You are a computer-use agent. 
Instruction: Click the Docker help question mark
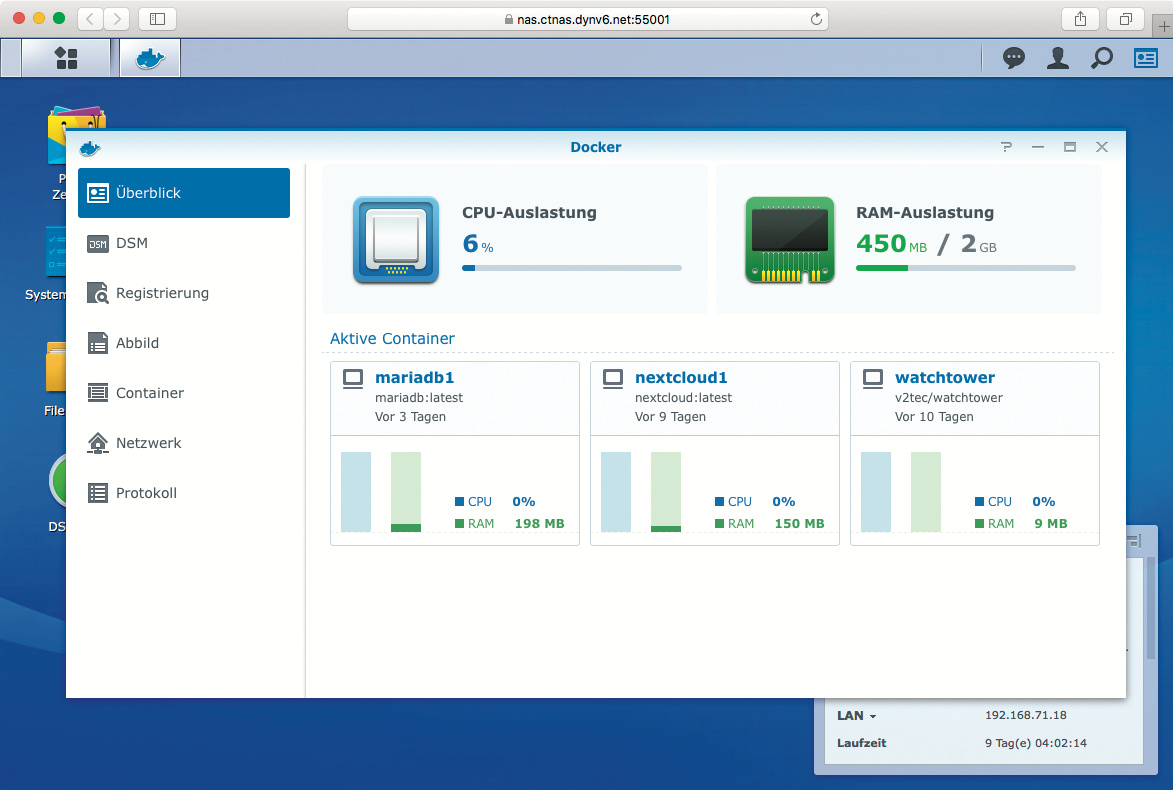point(1006,147)
